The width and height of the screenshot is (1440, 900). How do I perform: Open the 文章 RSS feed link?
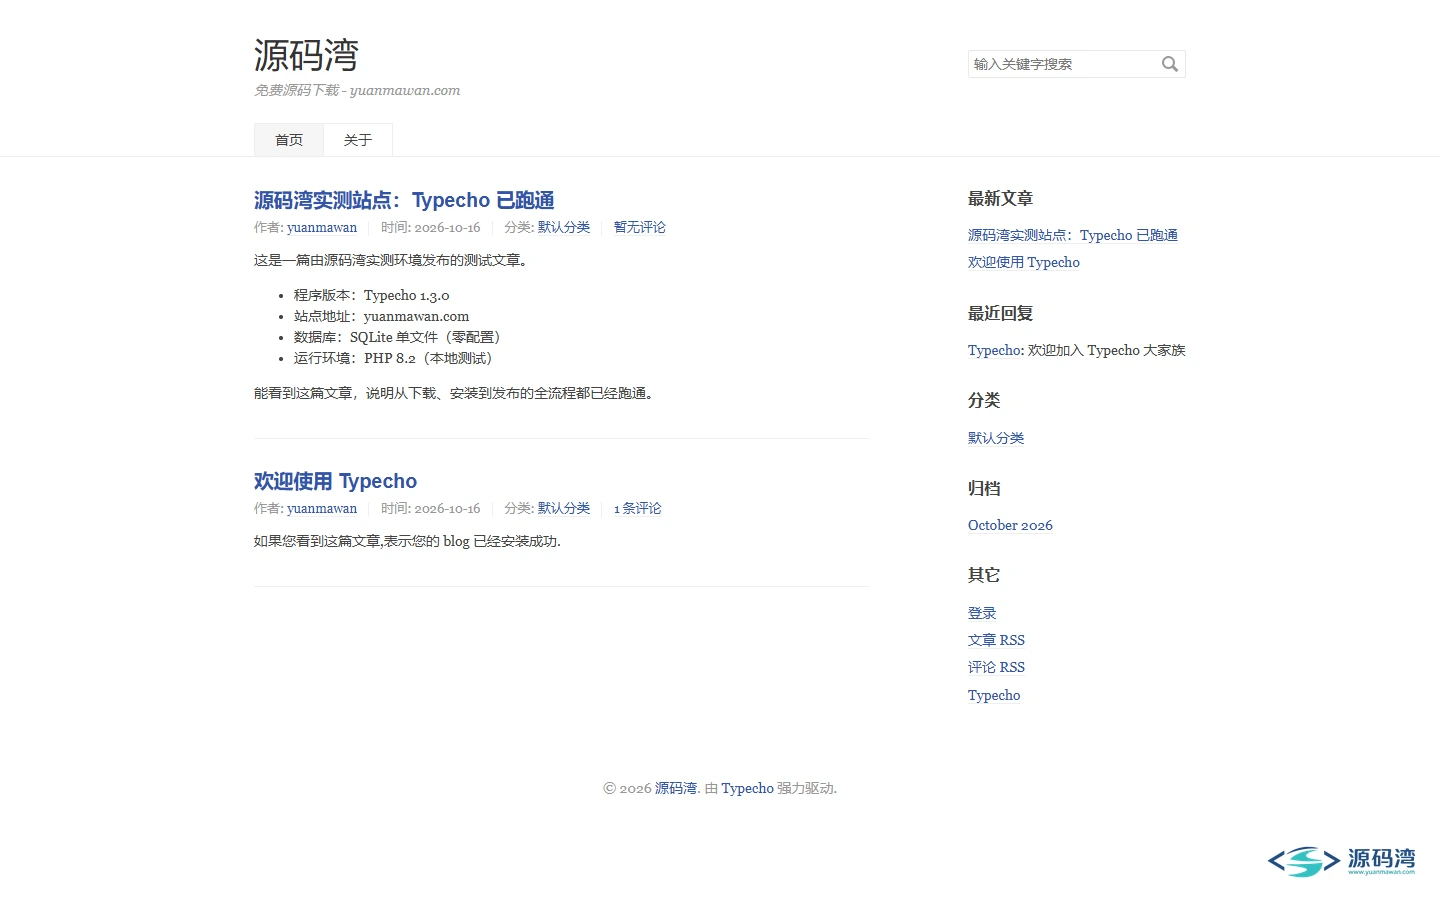click(996, 640)
